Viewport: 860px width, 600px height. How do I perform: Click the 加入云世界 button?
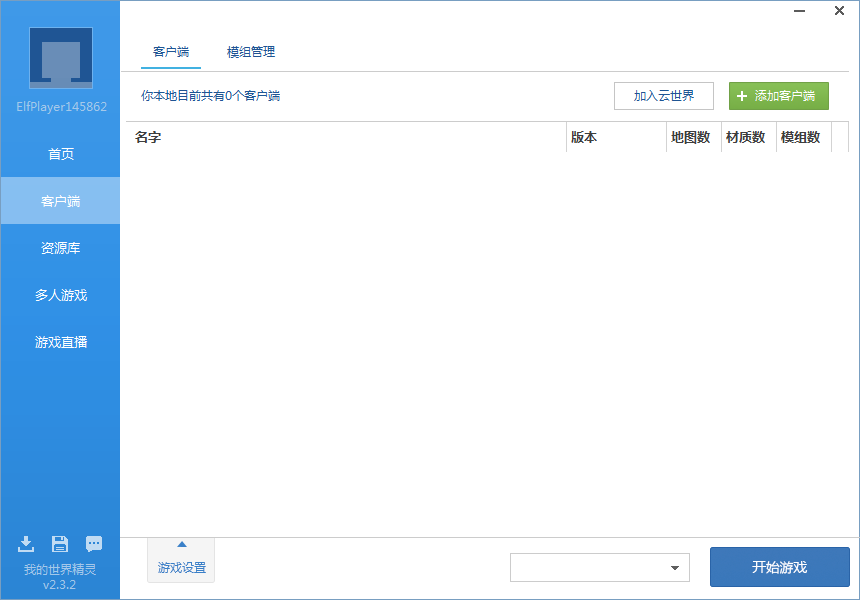[663, 96]
